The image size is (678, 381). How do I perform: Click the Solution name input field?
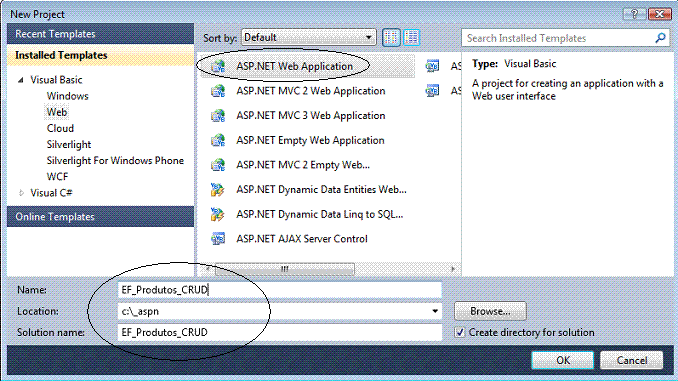point(280,332)
